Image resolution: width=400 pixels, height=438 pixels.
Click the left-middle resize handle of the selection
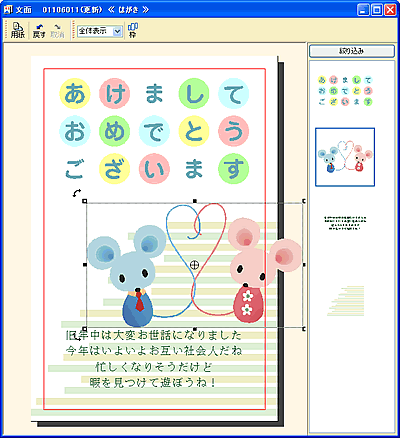pyautogui.click(x=84, y=265)
